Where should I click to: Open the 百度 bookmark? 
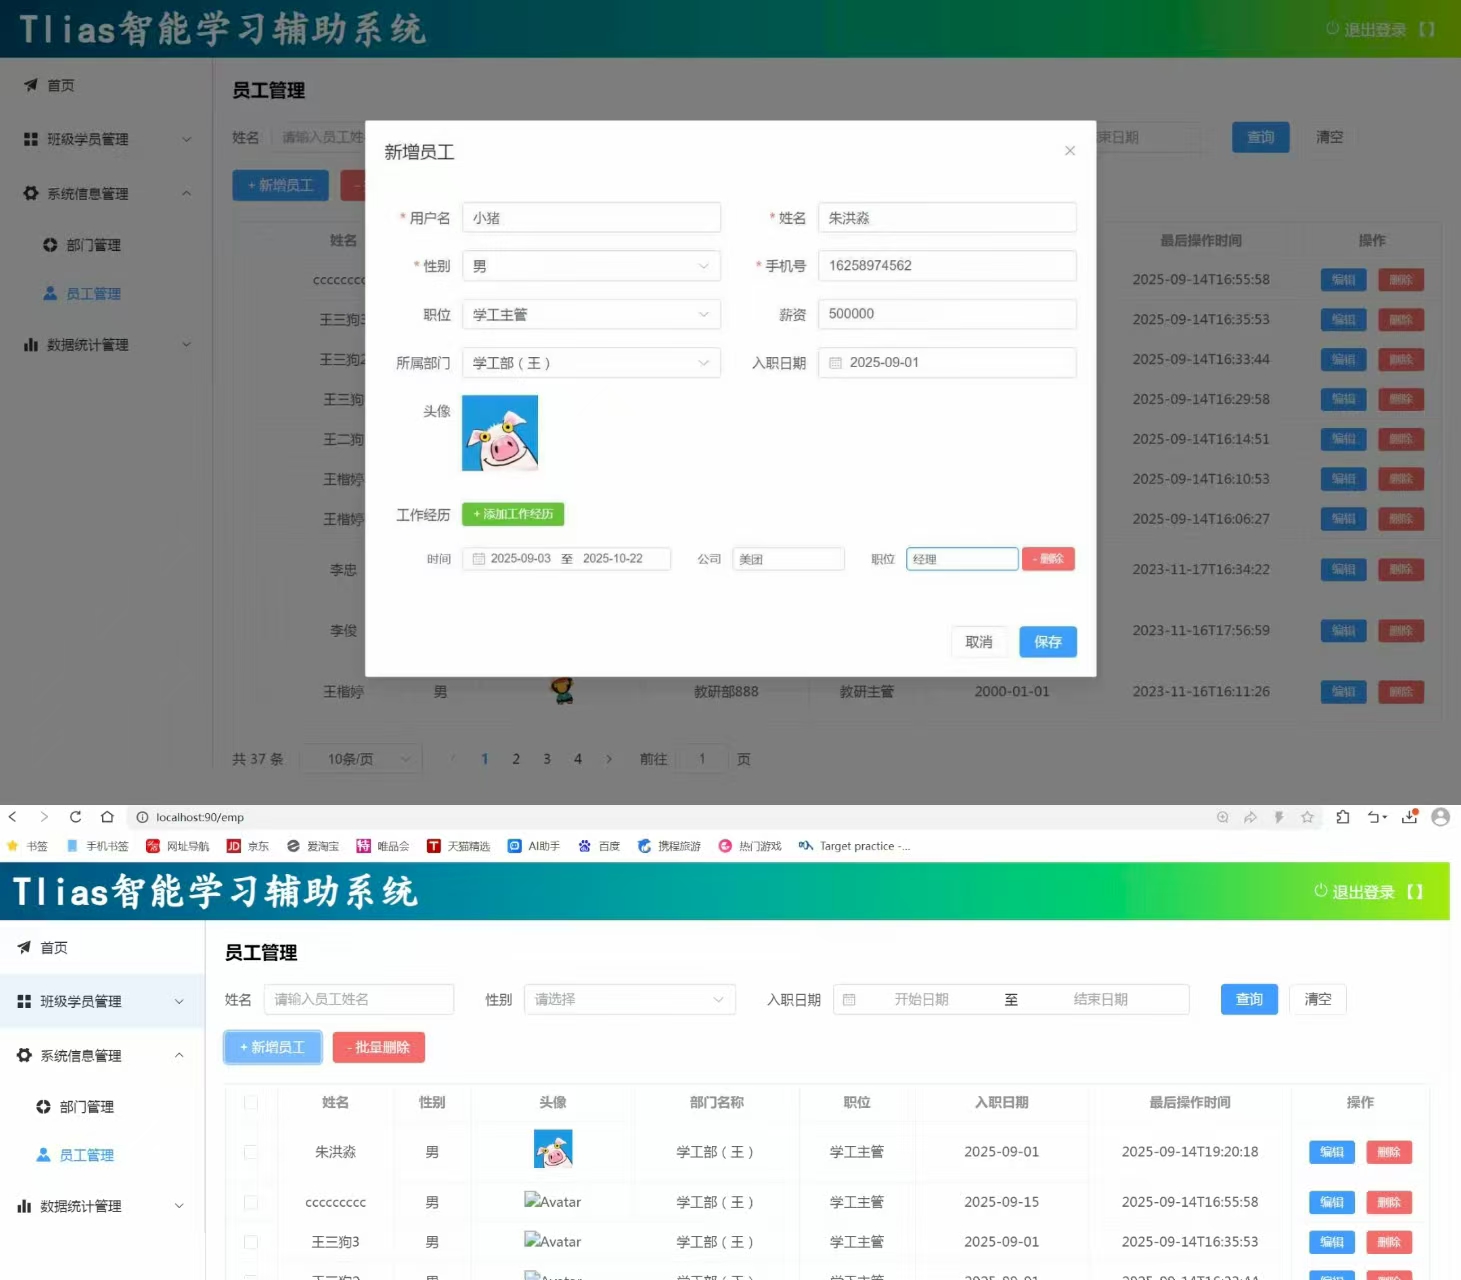pyautogui.click(x=599, y=846)
